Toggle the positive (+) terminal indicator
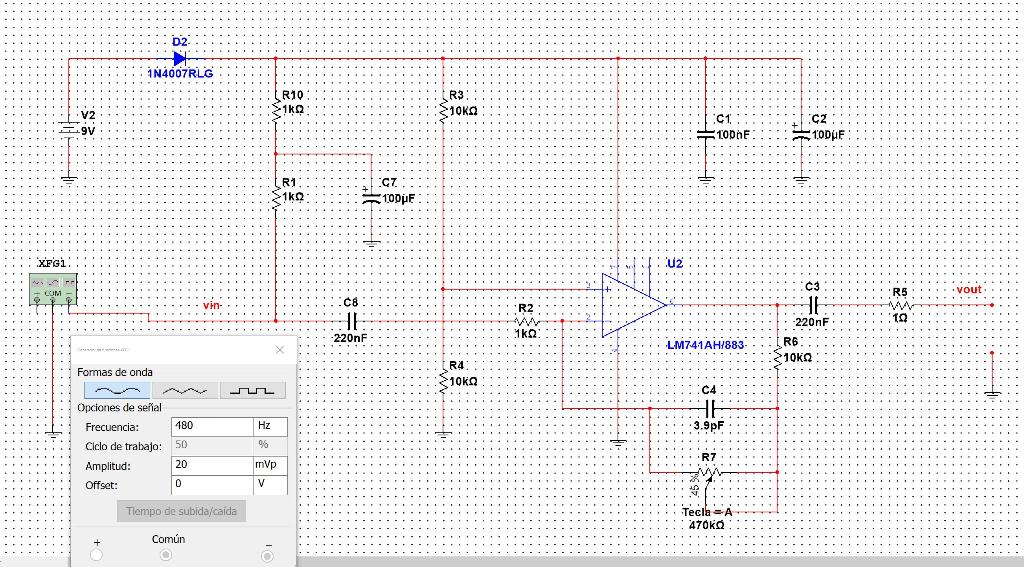The width and height of the screenshot is (1024, 567). [x=97, y=555]
